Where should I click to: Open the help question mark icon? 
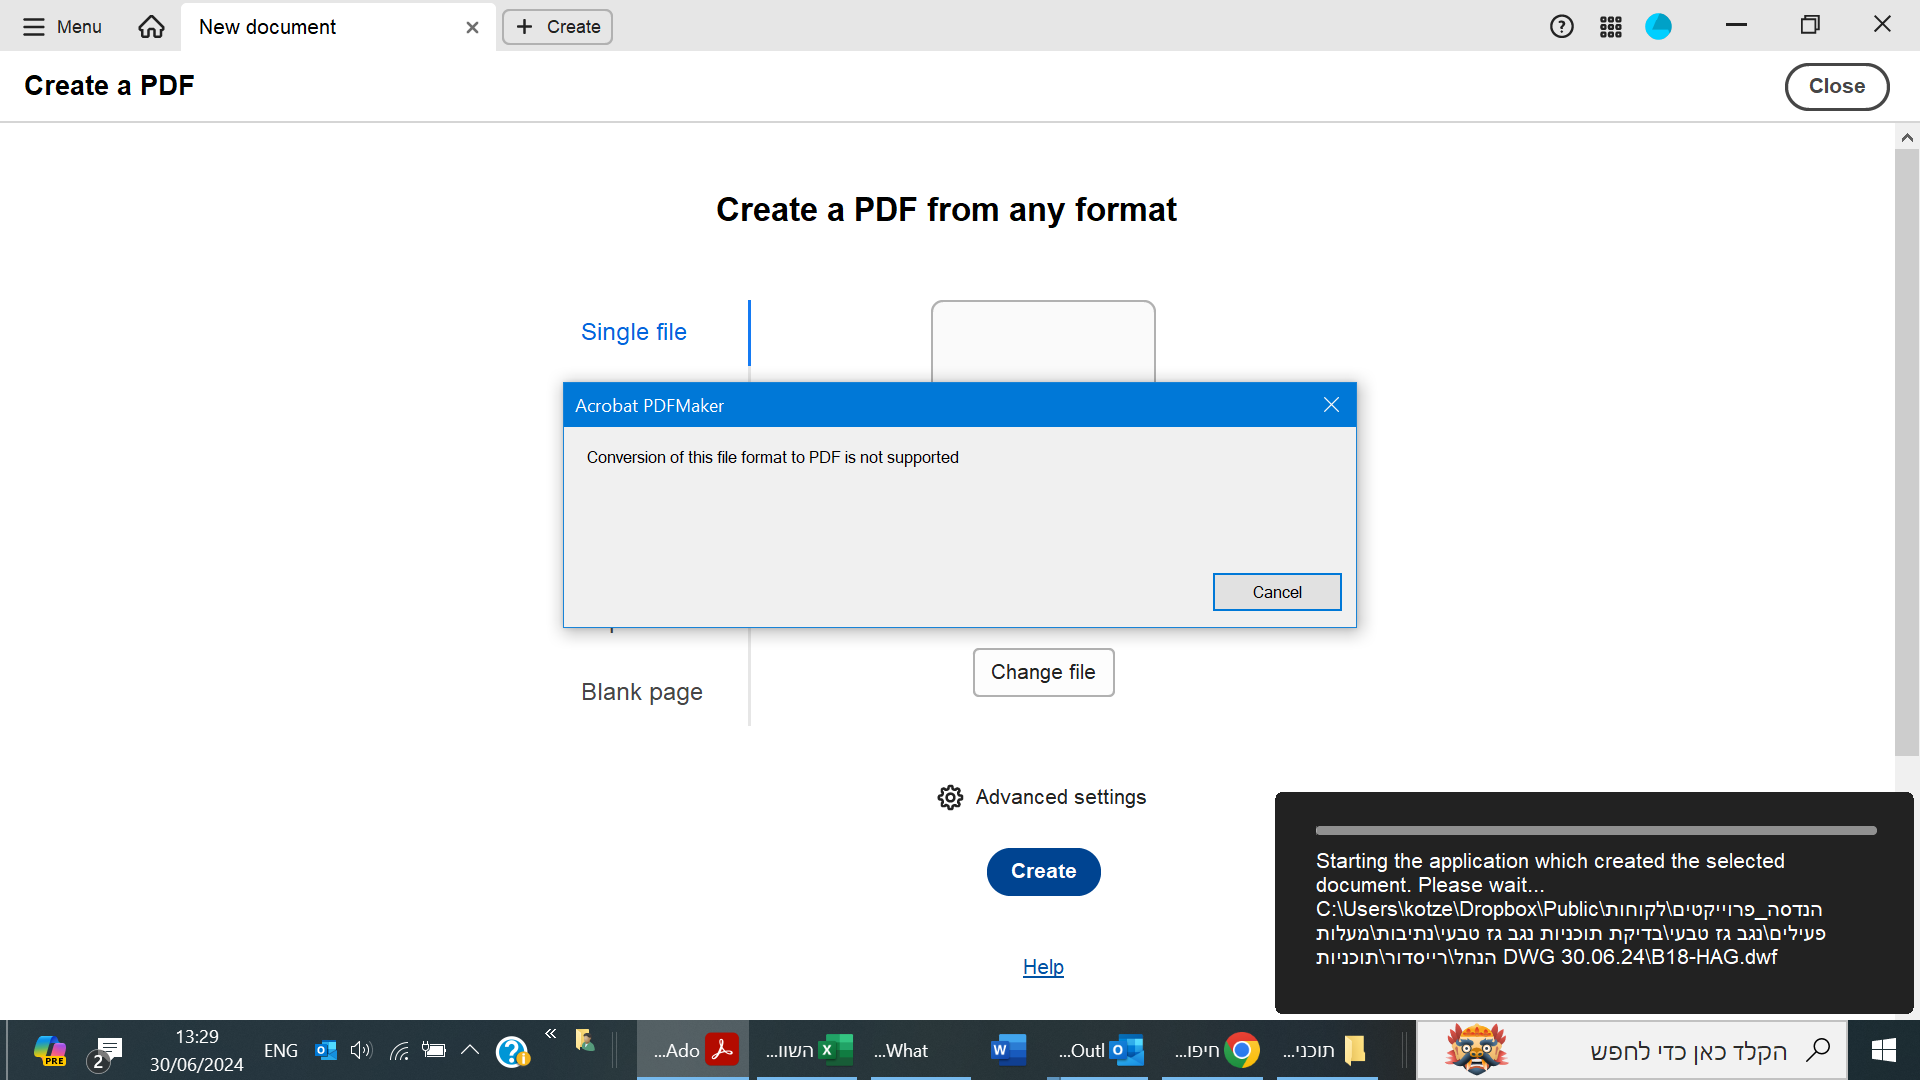point(1562,26)
